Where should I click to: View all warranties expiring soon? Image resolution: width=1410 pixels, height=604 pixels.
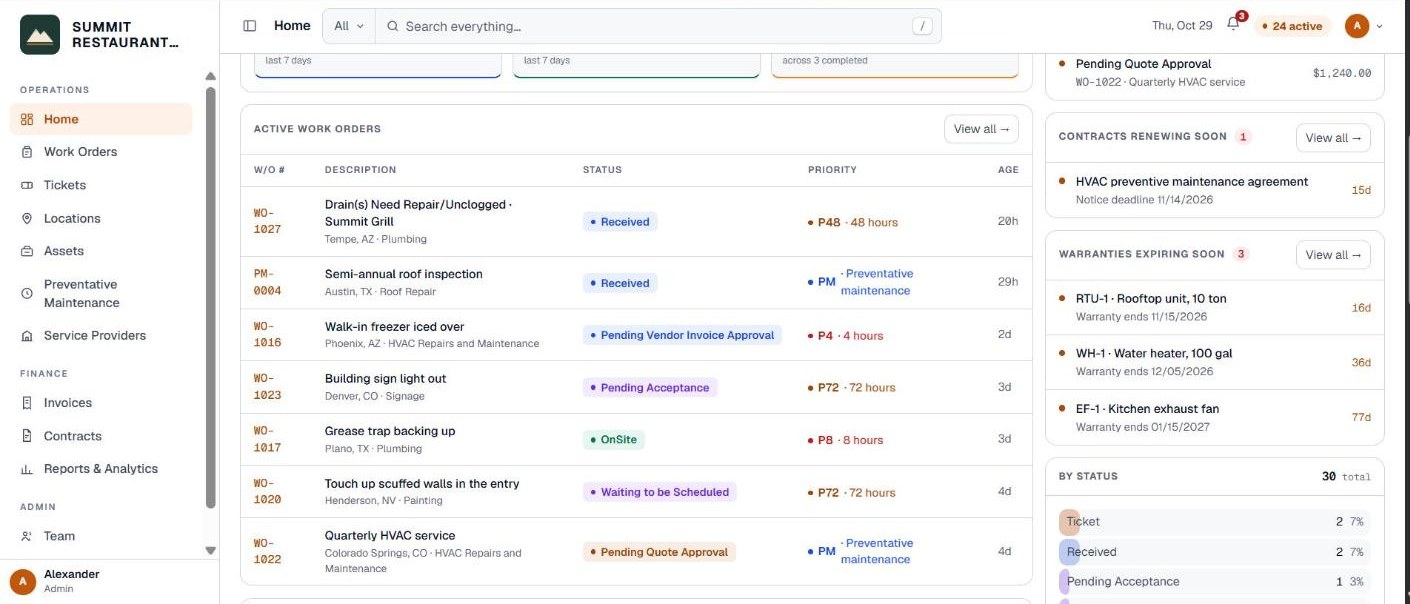click(x=1333, y=255)
